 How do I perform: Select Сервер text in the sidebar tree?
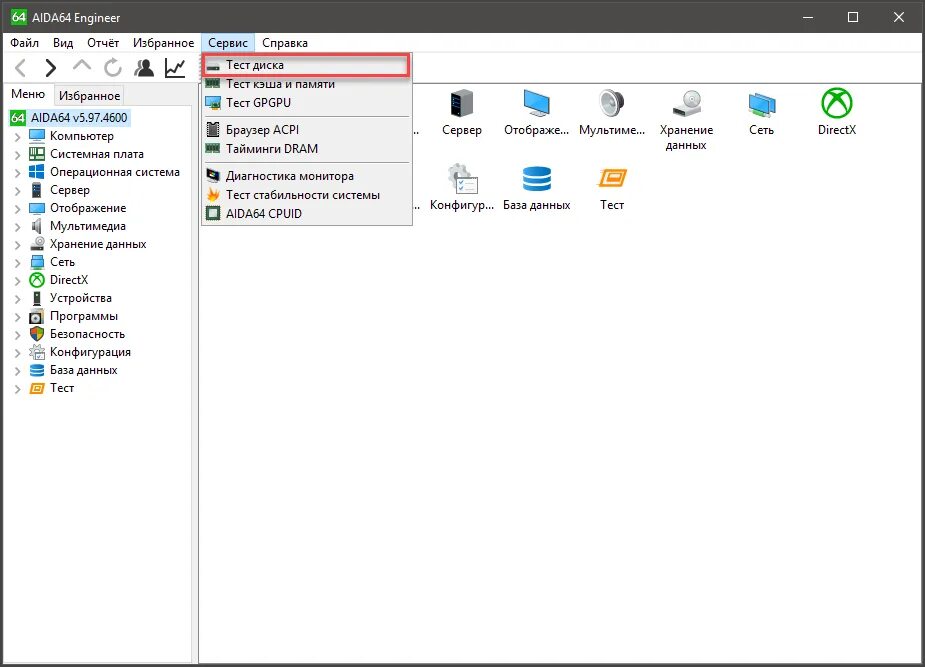(x=70, y=190)
